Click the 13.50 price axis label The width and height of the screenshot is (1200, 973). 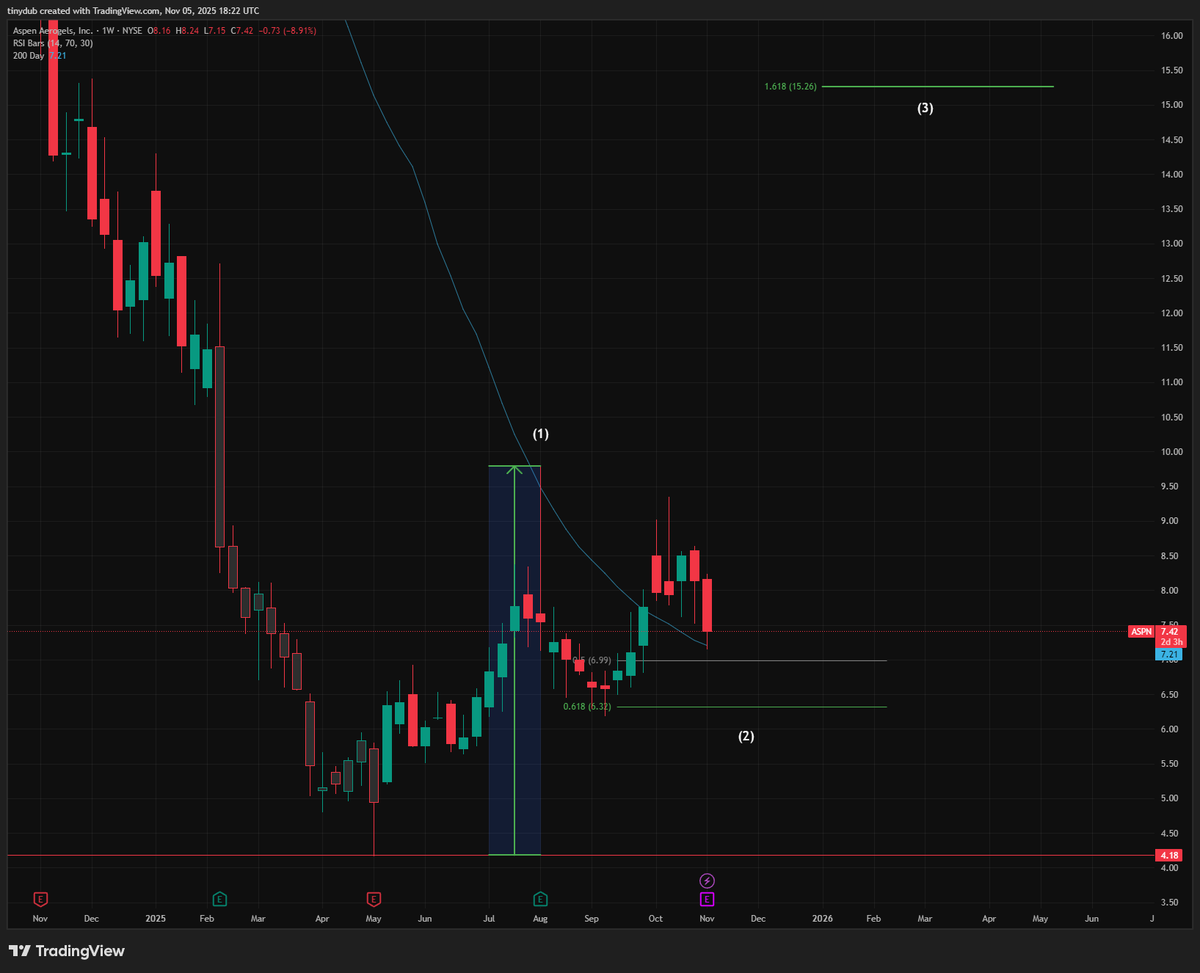1171,209
